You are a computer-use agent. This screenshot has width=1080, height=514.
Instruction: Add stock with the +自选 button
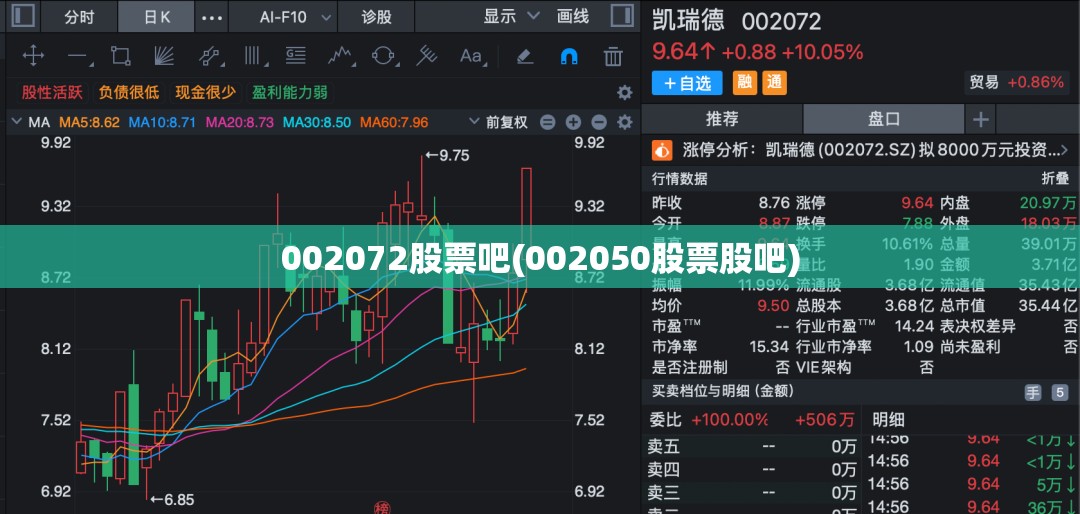[x=687, y=83]
